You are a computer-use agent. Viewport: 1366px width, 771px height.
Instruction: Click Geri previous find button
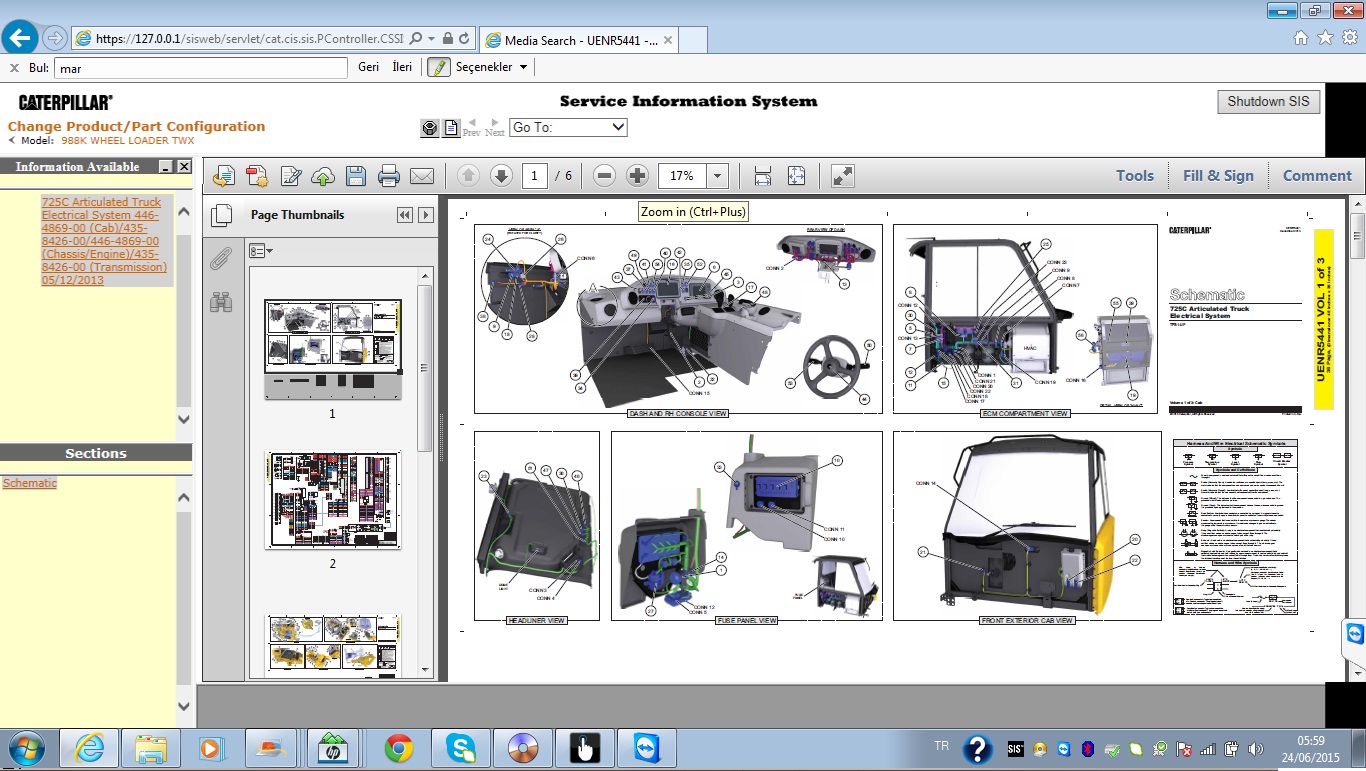click(x=368, y=67)
